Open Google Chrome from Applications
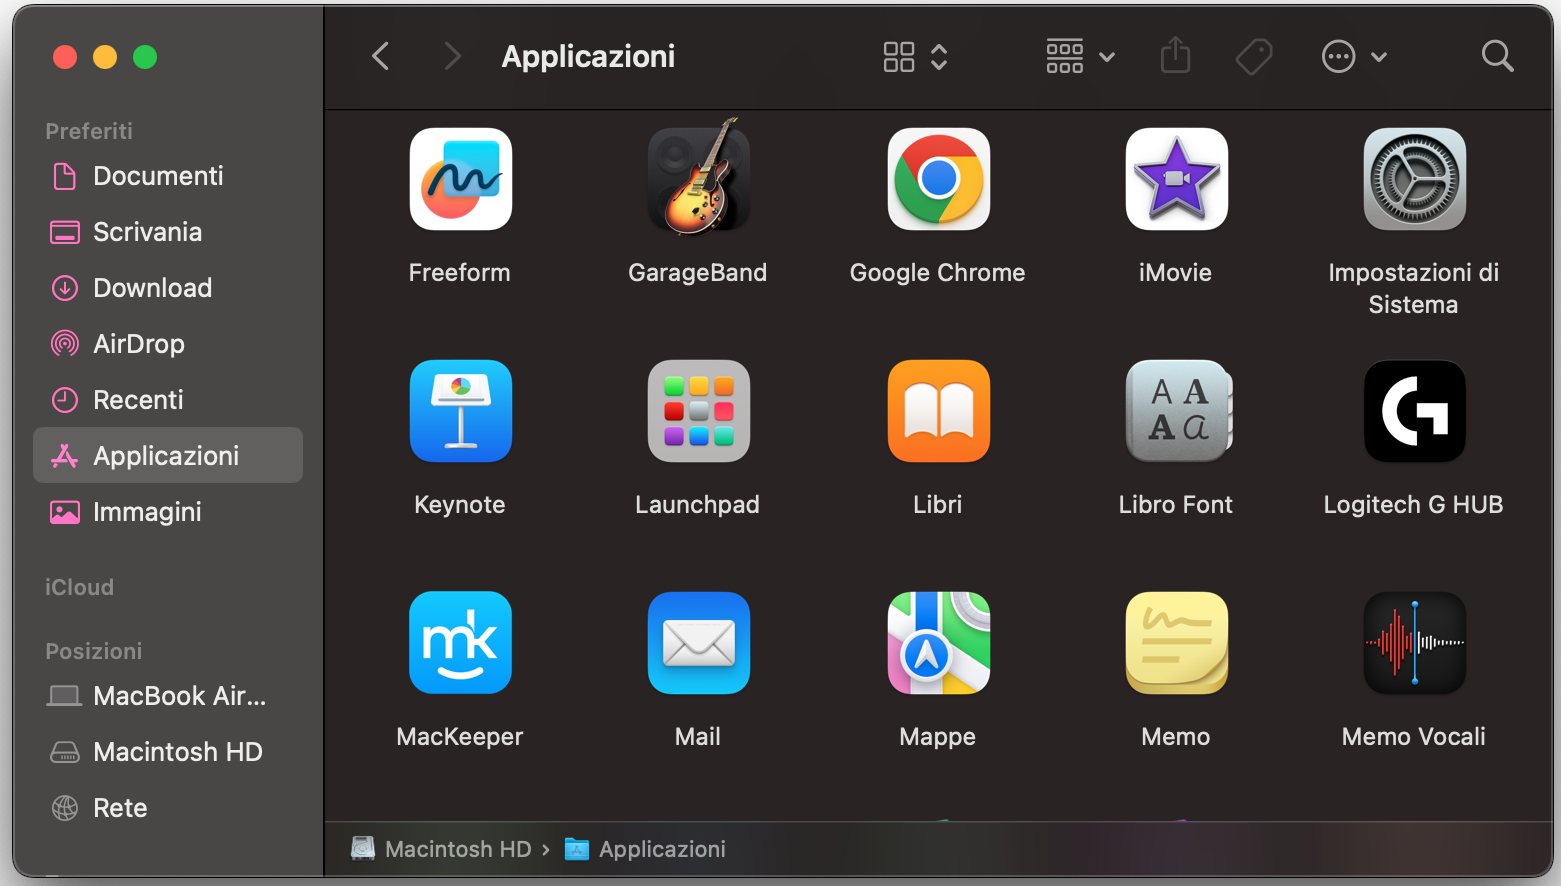Screen dimensions: 1561x886 pyautogui.click(x=937, y=180)
